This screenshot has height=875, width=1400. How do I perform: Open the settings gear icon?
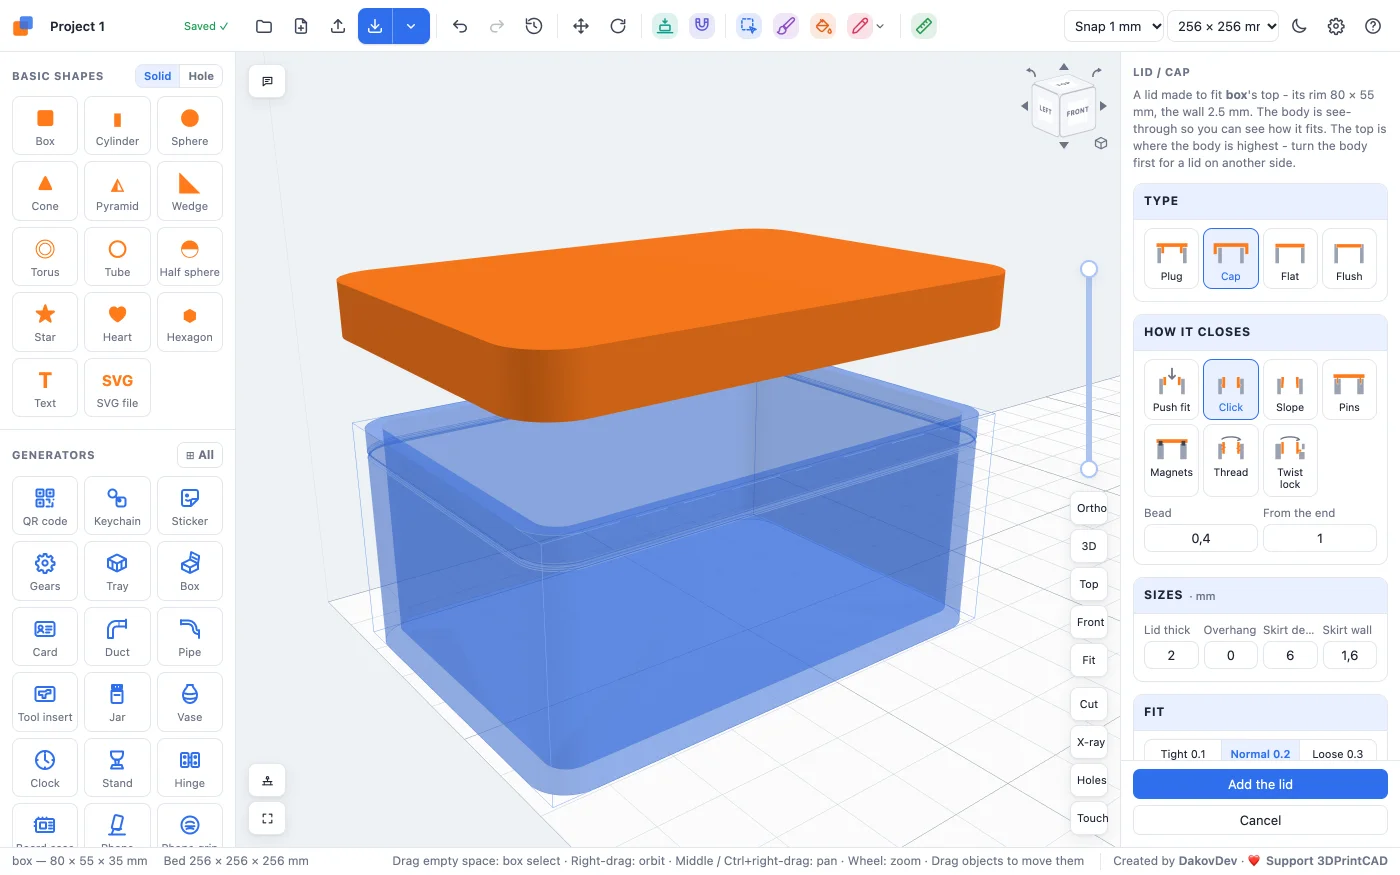coord(1336,26)
